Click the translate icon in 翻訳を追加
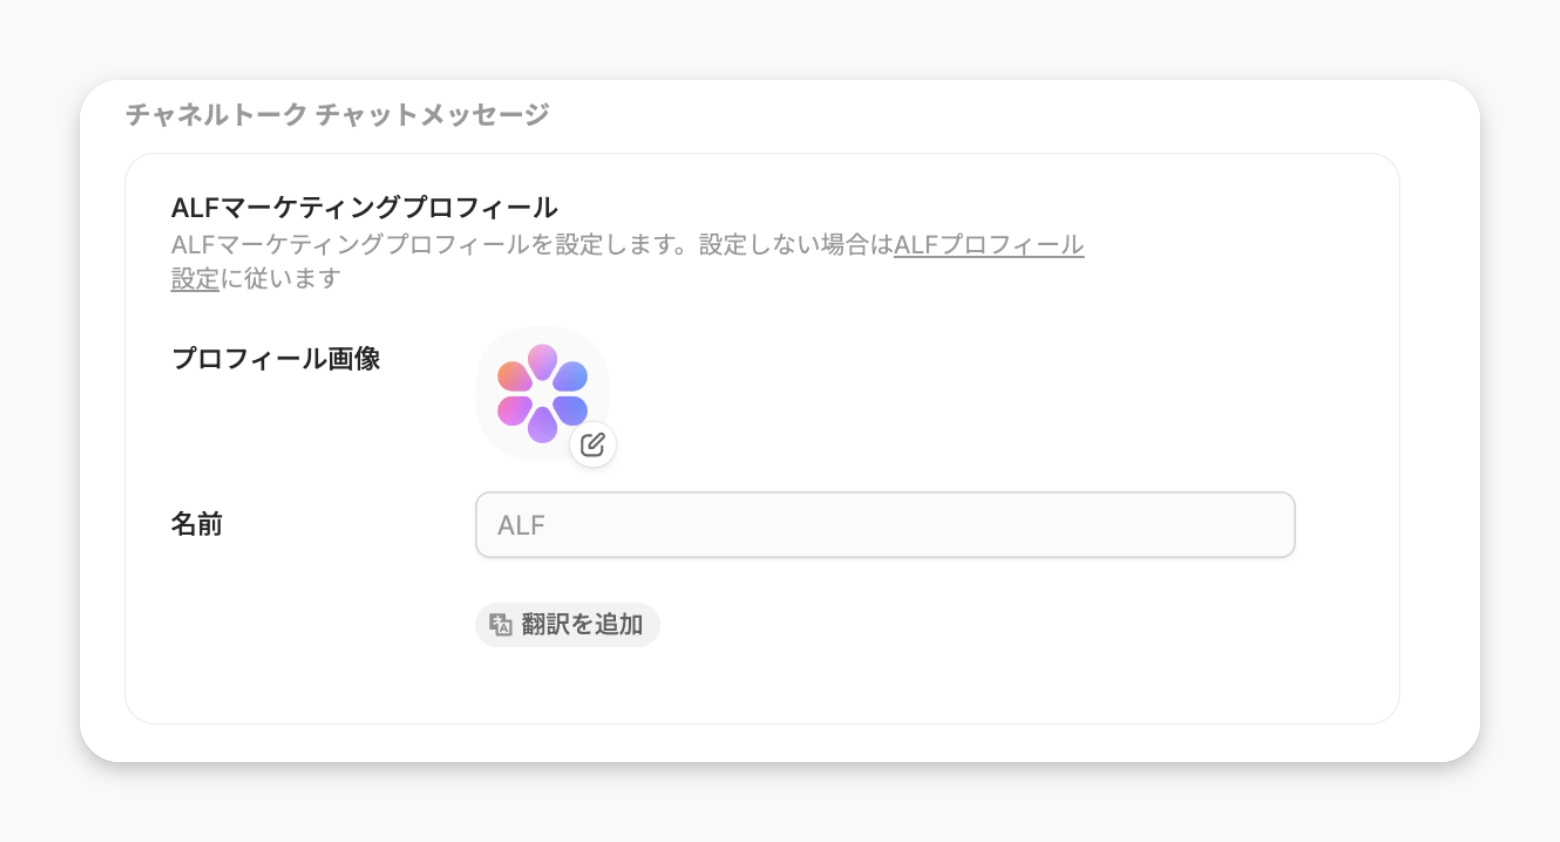This screenshot has width=1560, height=842. tap(500, 625)
